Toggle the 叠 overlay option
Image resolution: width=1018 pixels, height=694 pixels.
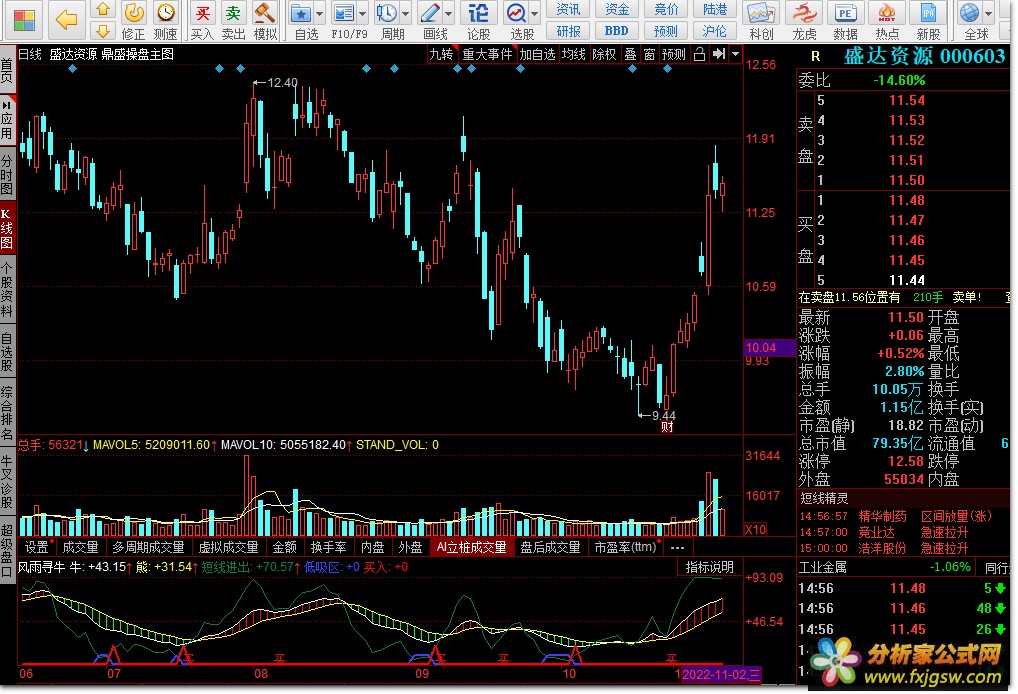pyautogui.click(x=630, y=55)
